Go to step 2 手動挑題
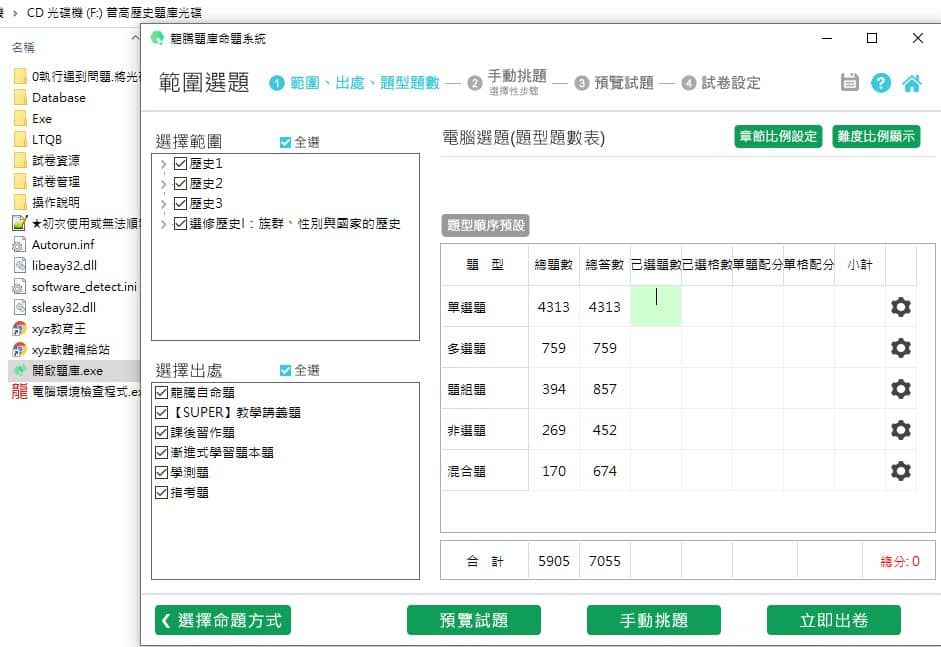This screenshot has height=647, width=941. tap(508, 82)
